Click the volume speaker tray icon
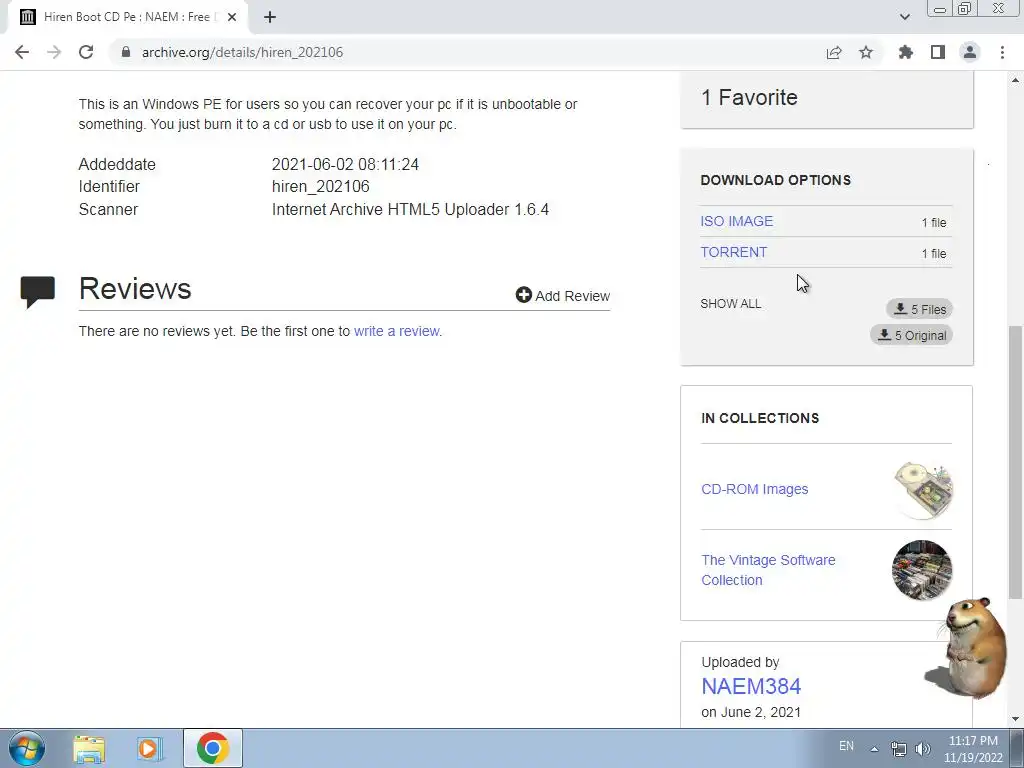Image resolution: width=1024 pixels, height=768 pixels. pyautogui.click(x=922, y=749)
